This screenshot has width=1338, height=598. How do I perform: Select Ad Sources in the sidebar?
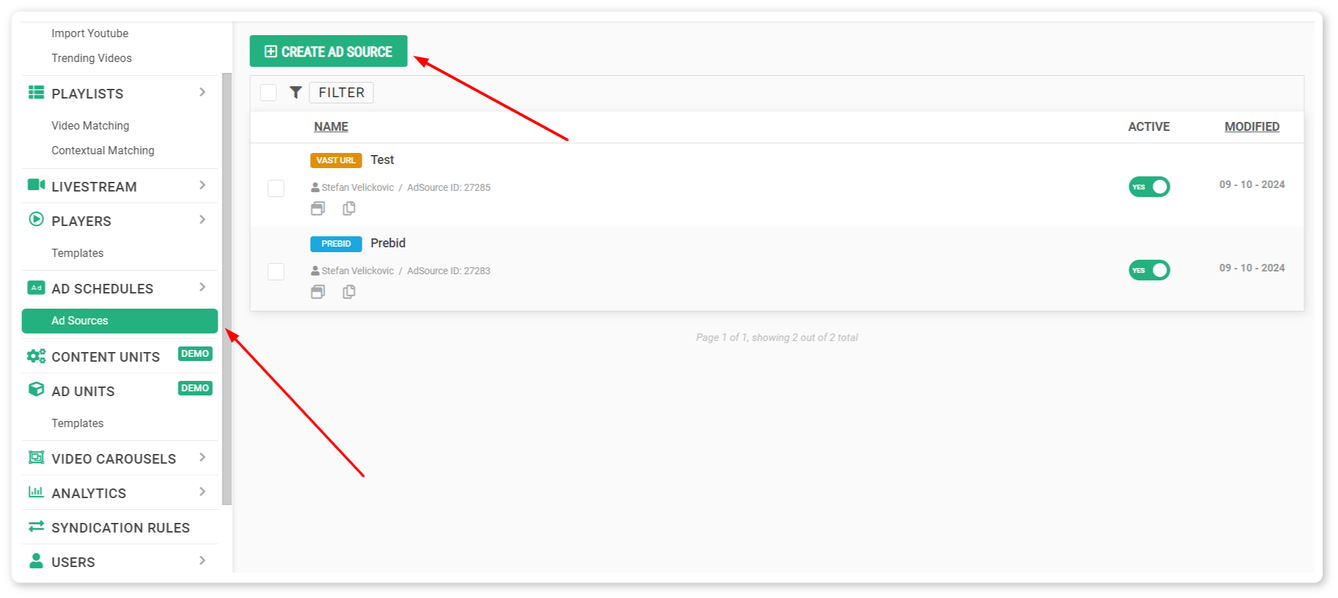tap(119, 321)
